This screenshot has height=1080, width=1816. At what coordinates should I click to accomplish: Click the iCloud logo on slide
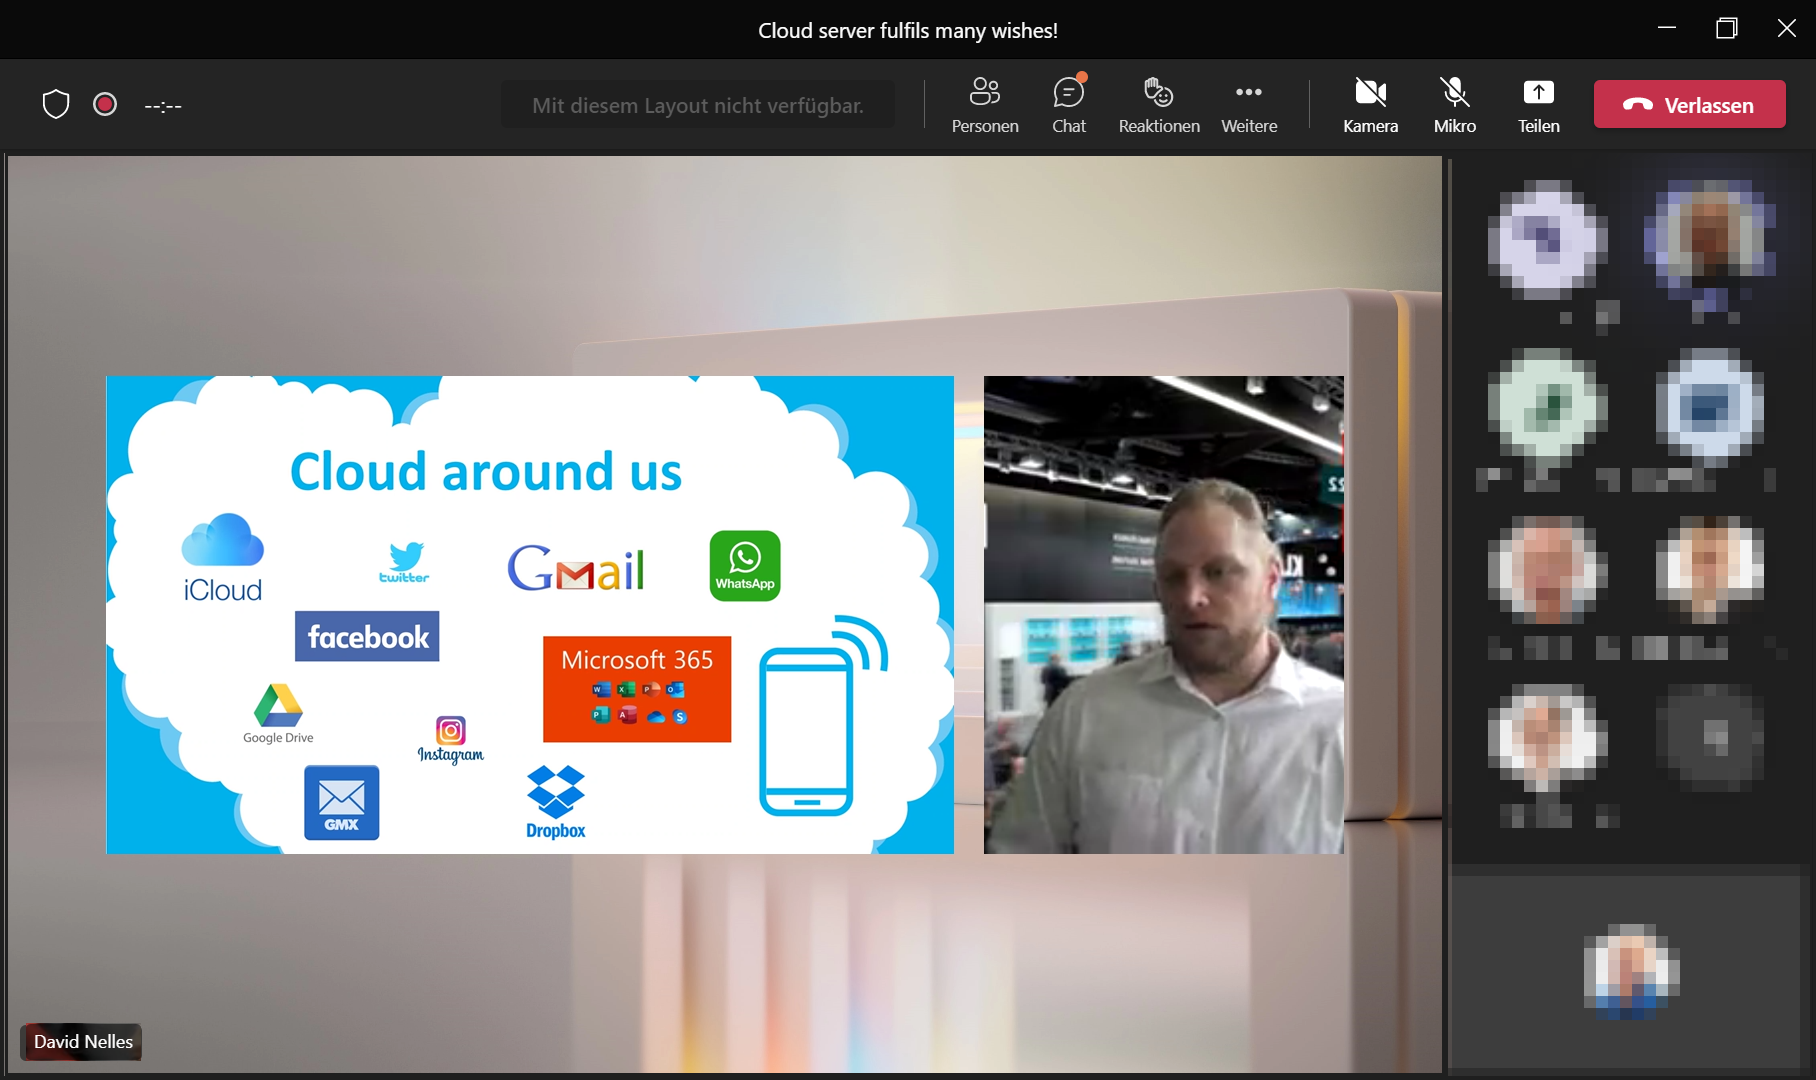222,558
